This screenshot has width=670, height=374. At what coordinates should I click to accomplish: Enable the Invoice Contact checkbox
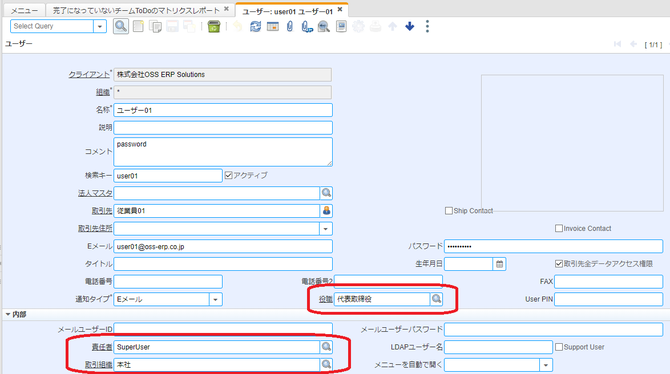[x=558, y=228]
